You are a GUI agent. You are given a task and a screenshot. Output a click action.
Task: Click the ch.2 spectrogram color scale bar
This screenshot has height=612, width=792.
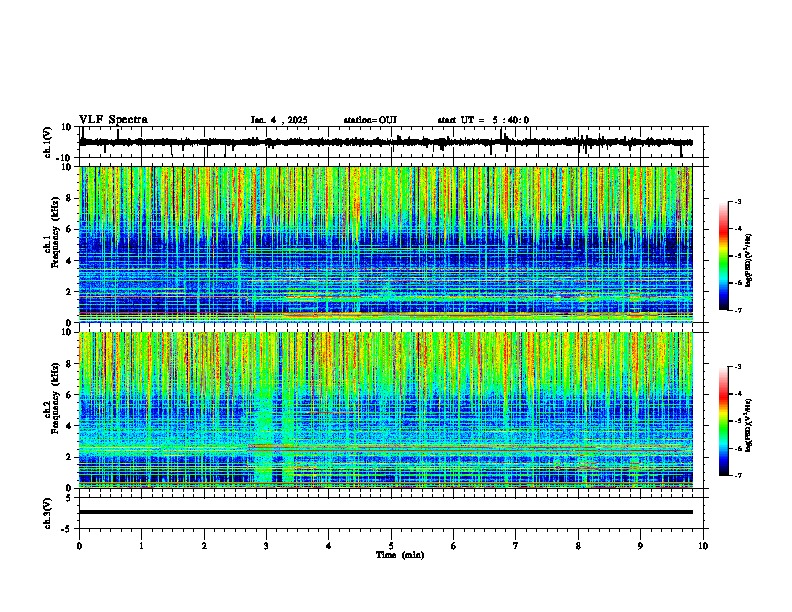click(x=723, y=421)
